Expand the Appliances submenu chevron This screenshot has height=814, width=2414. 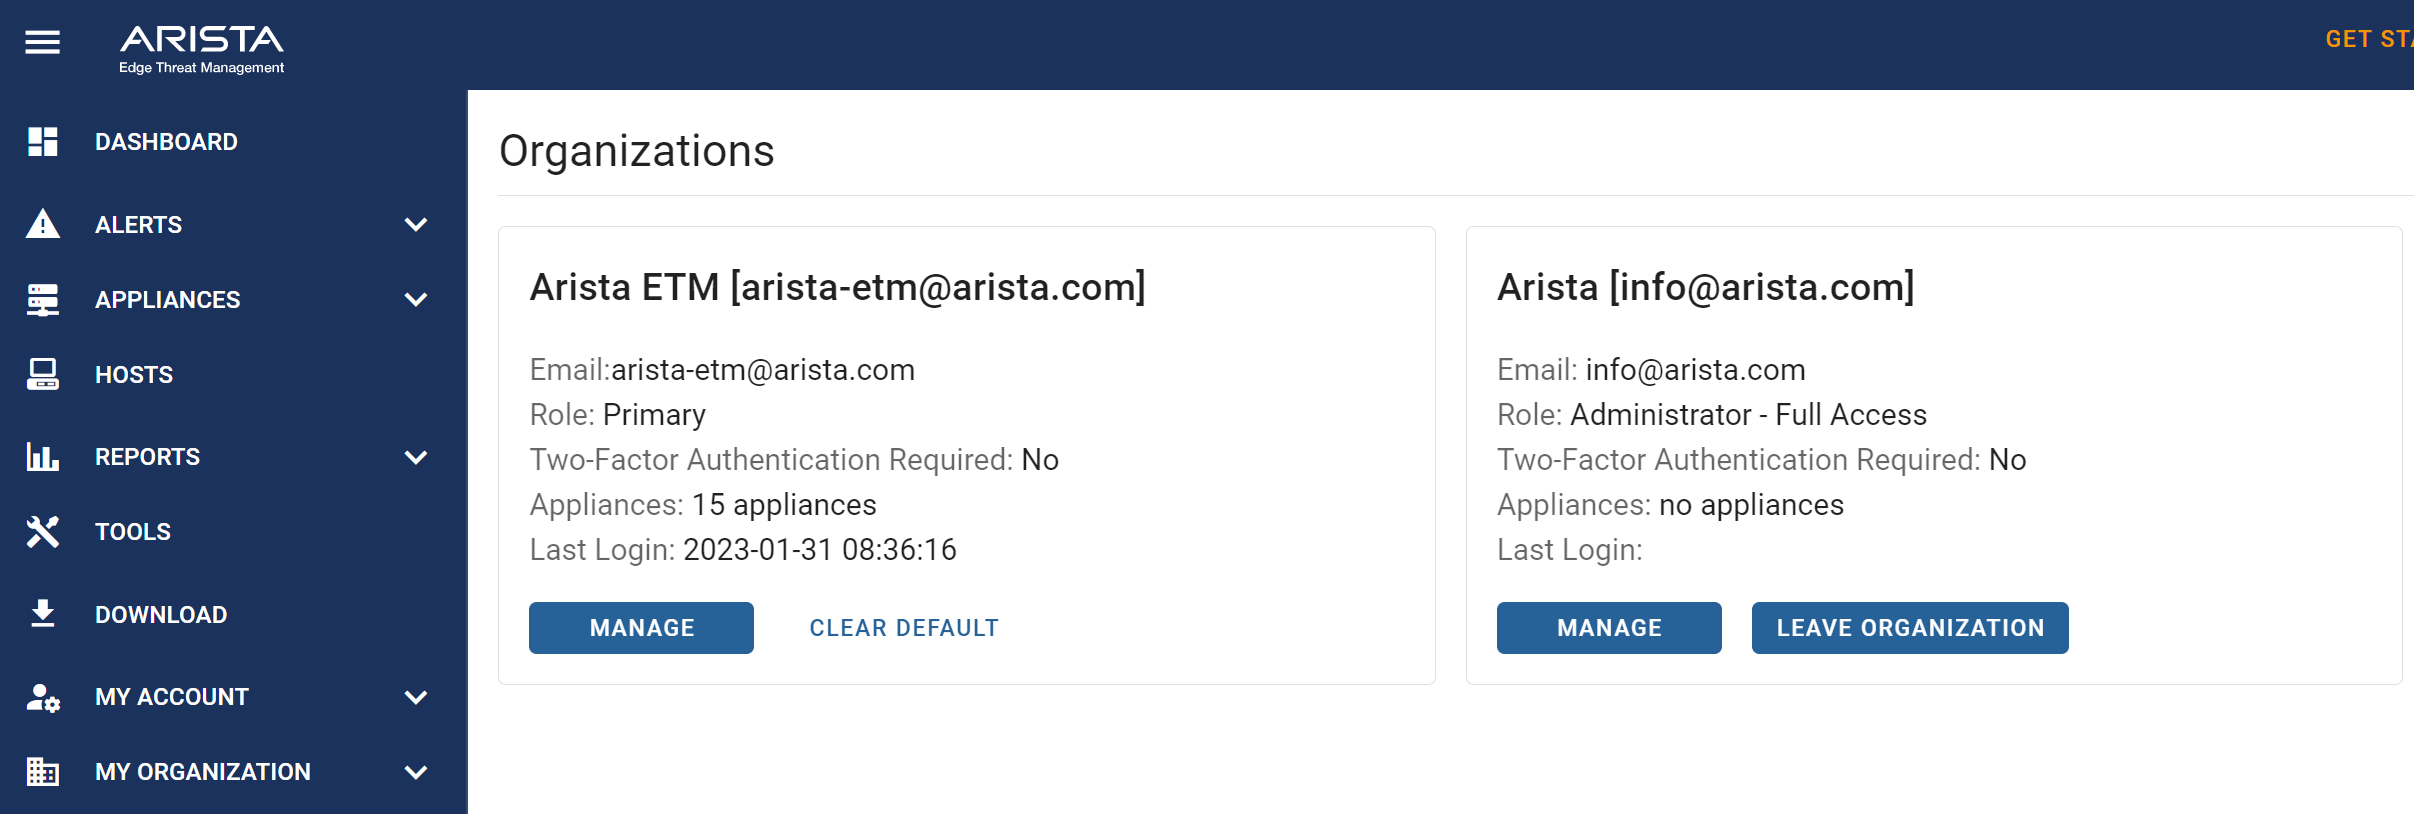coord(416,300)
